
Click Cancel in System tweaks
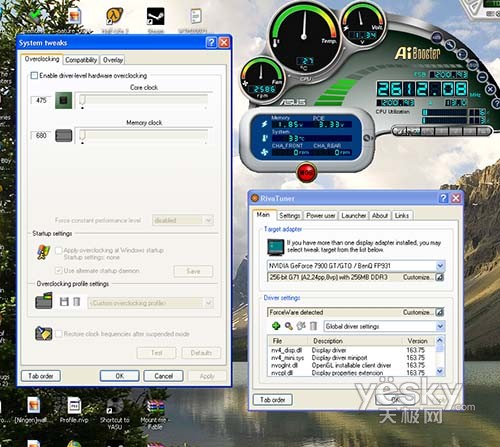pyautogui.click(x=163, y=376)
